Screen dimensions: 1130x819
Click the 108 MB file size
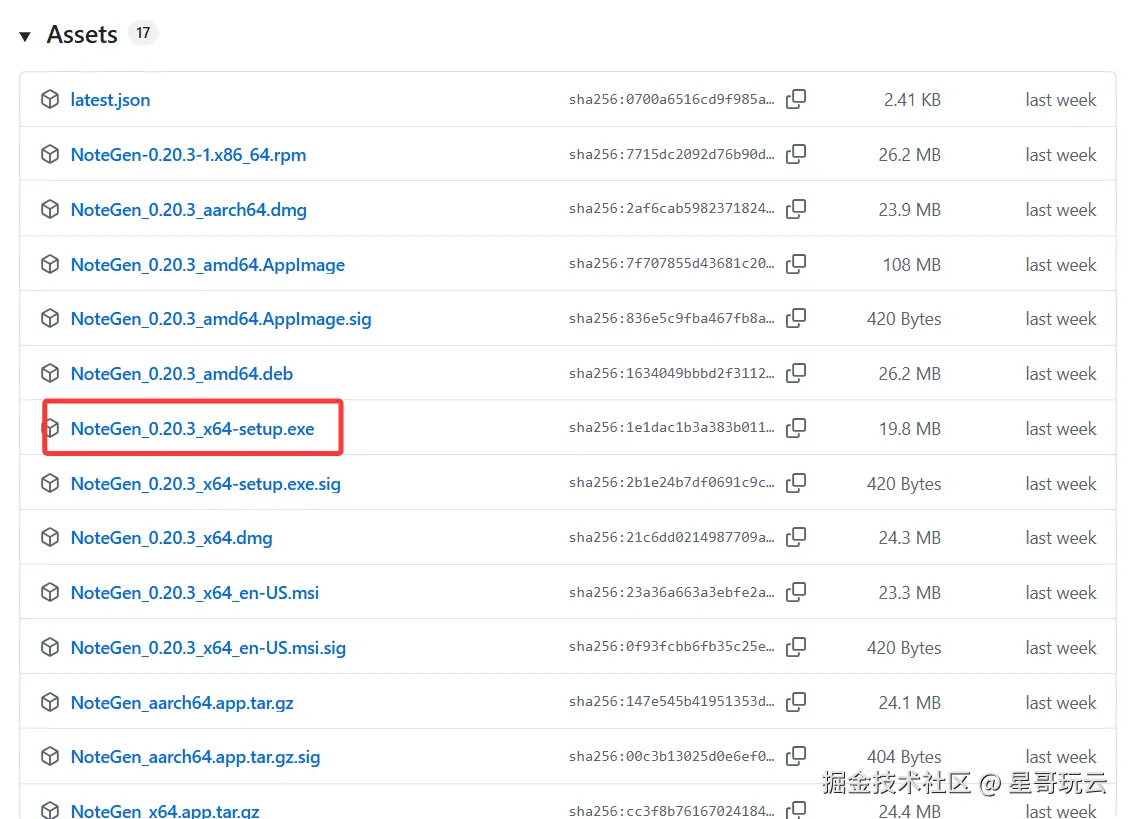[x=912, y=265]
